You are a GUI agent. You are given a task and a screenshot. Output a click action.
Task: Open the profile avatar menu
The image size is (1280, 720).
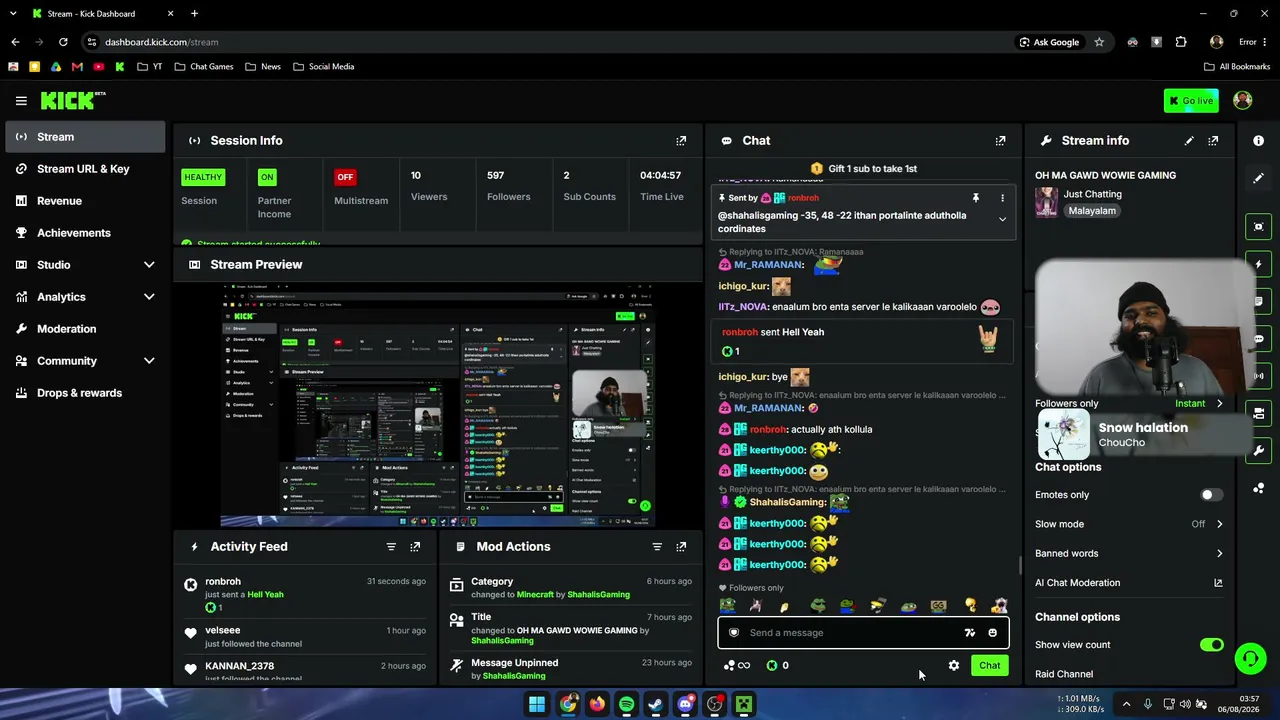point(1243,100)
